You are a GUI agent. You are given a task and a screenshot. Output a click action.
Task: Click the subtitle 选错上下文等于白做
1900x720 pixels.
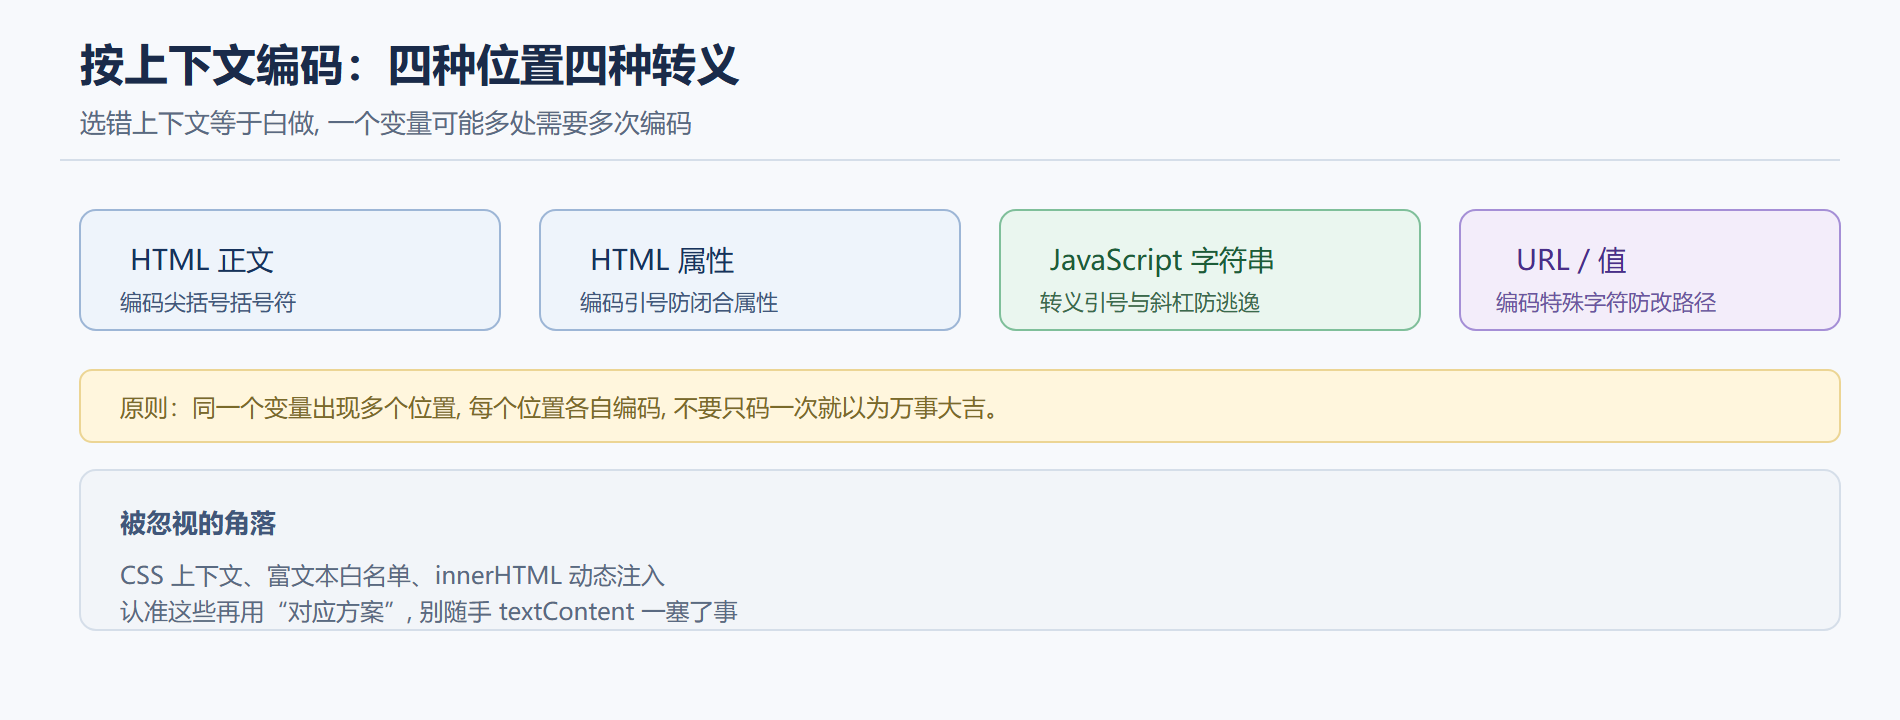point(386,123)
